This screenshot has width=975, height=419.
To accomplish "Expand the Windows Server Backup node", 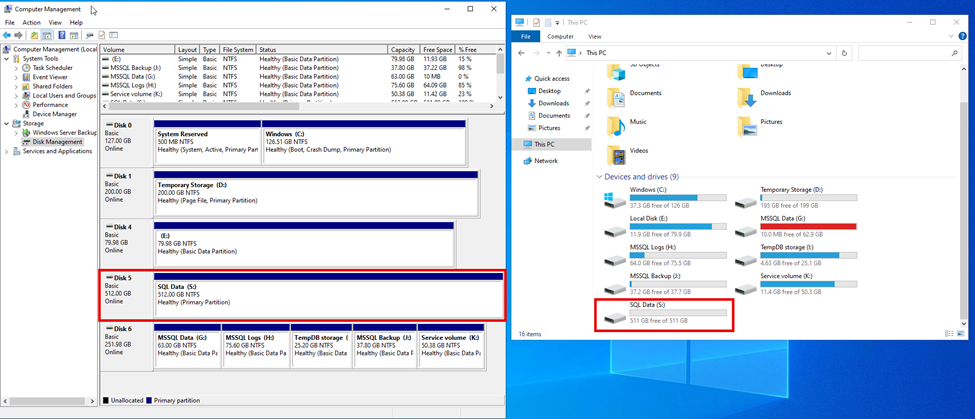I will point(17,132).
